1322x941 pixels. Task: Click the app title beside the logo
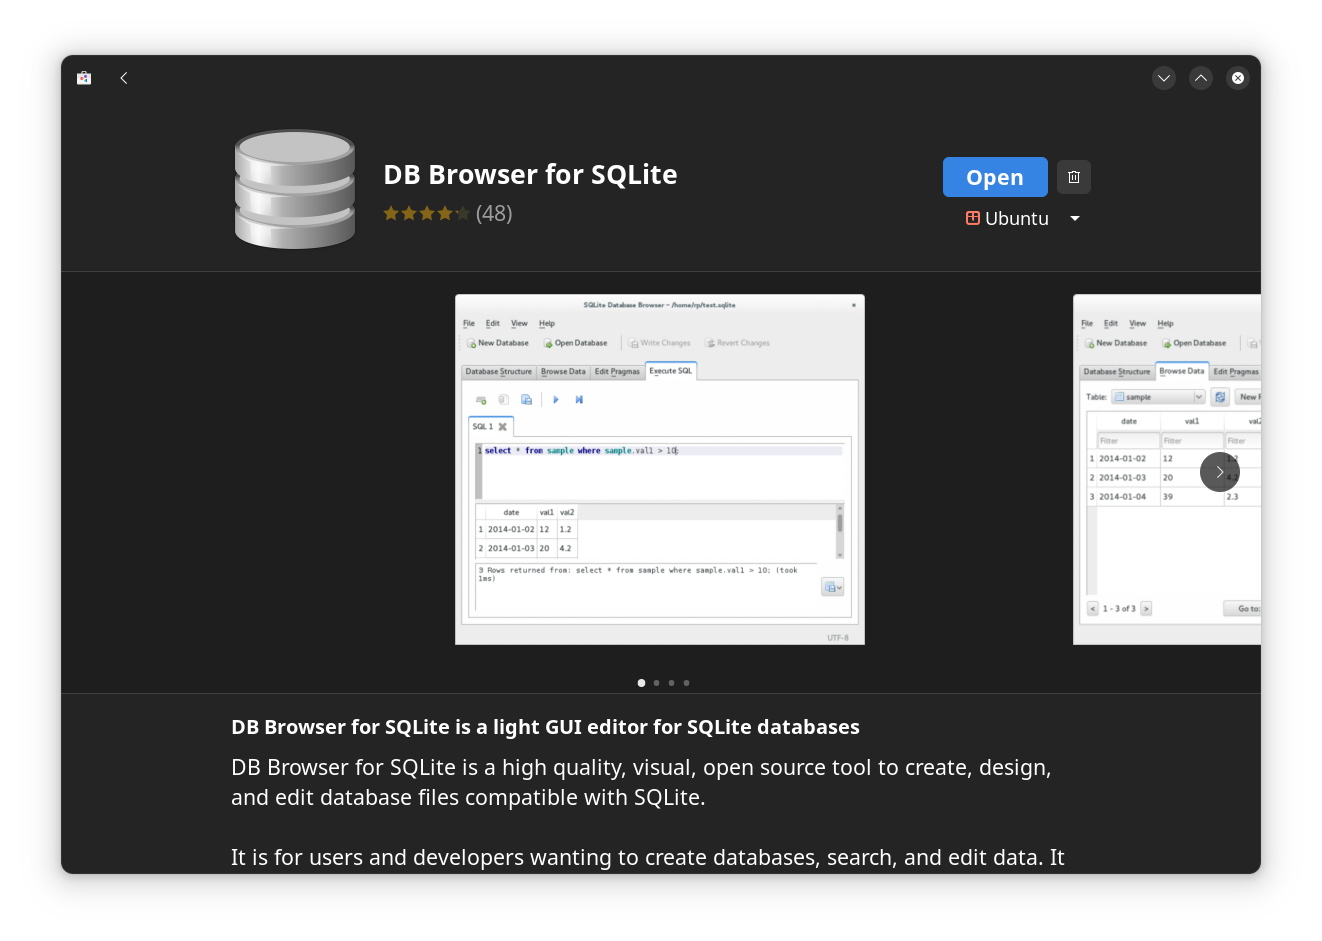[530, 175]
